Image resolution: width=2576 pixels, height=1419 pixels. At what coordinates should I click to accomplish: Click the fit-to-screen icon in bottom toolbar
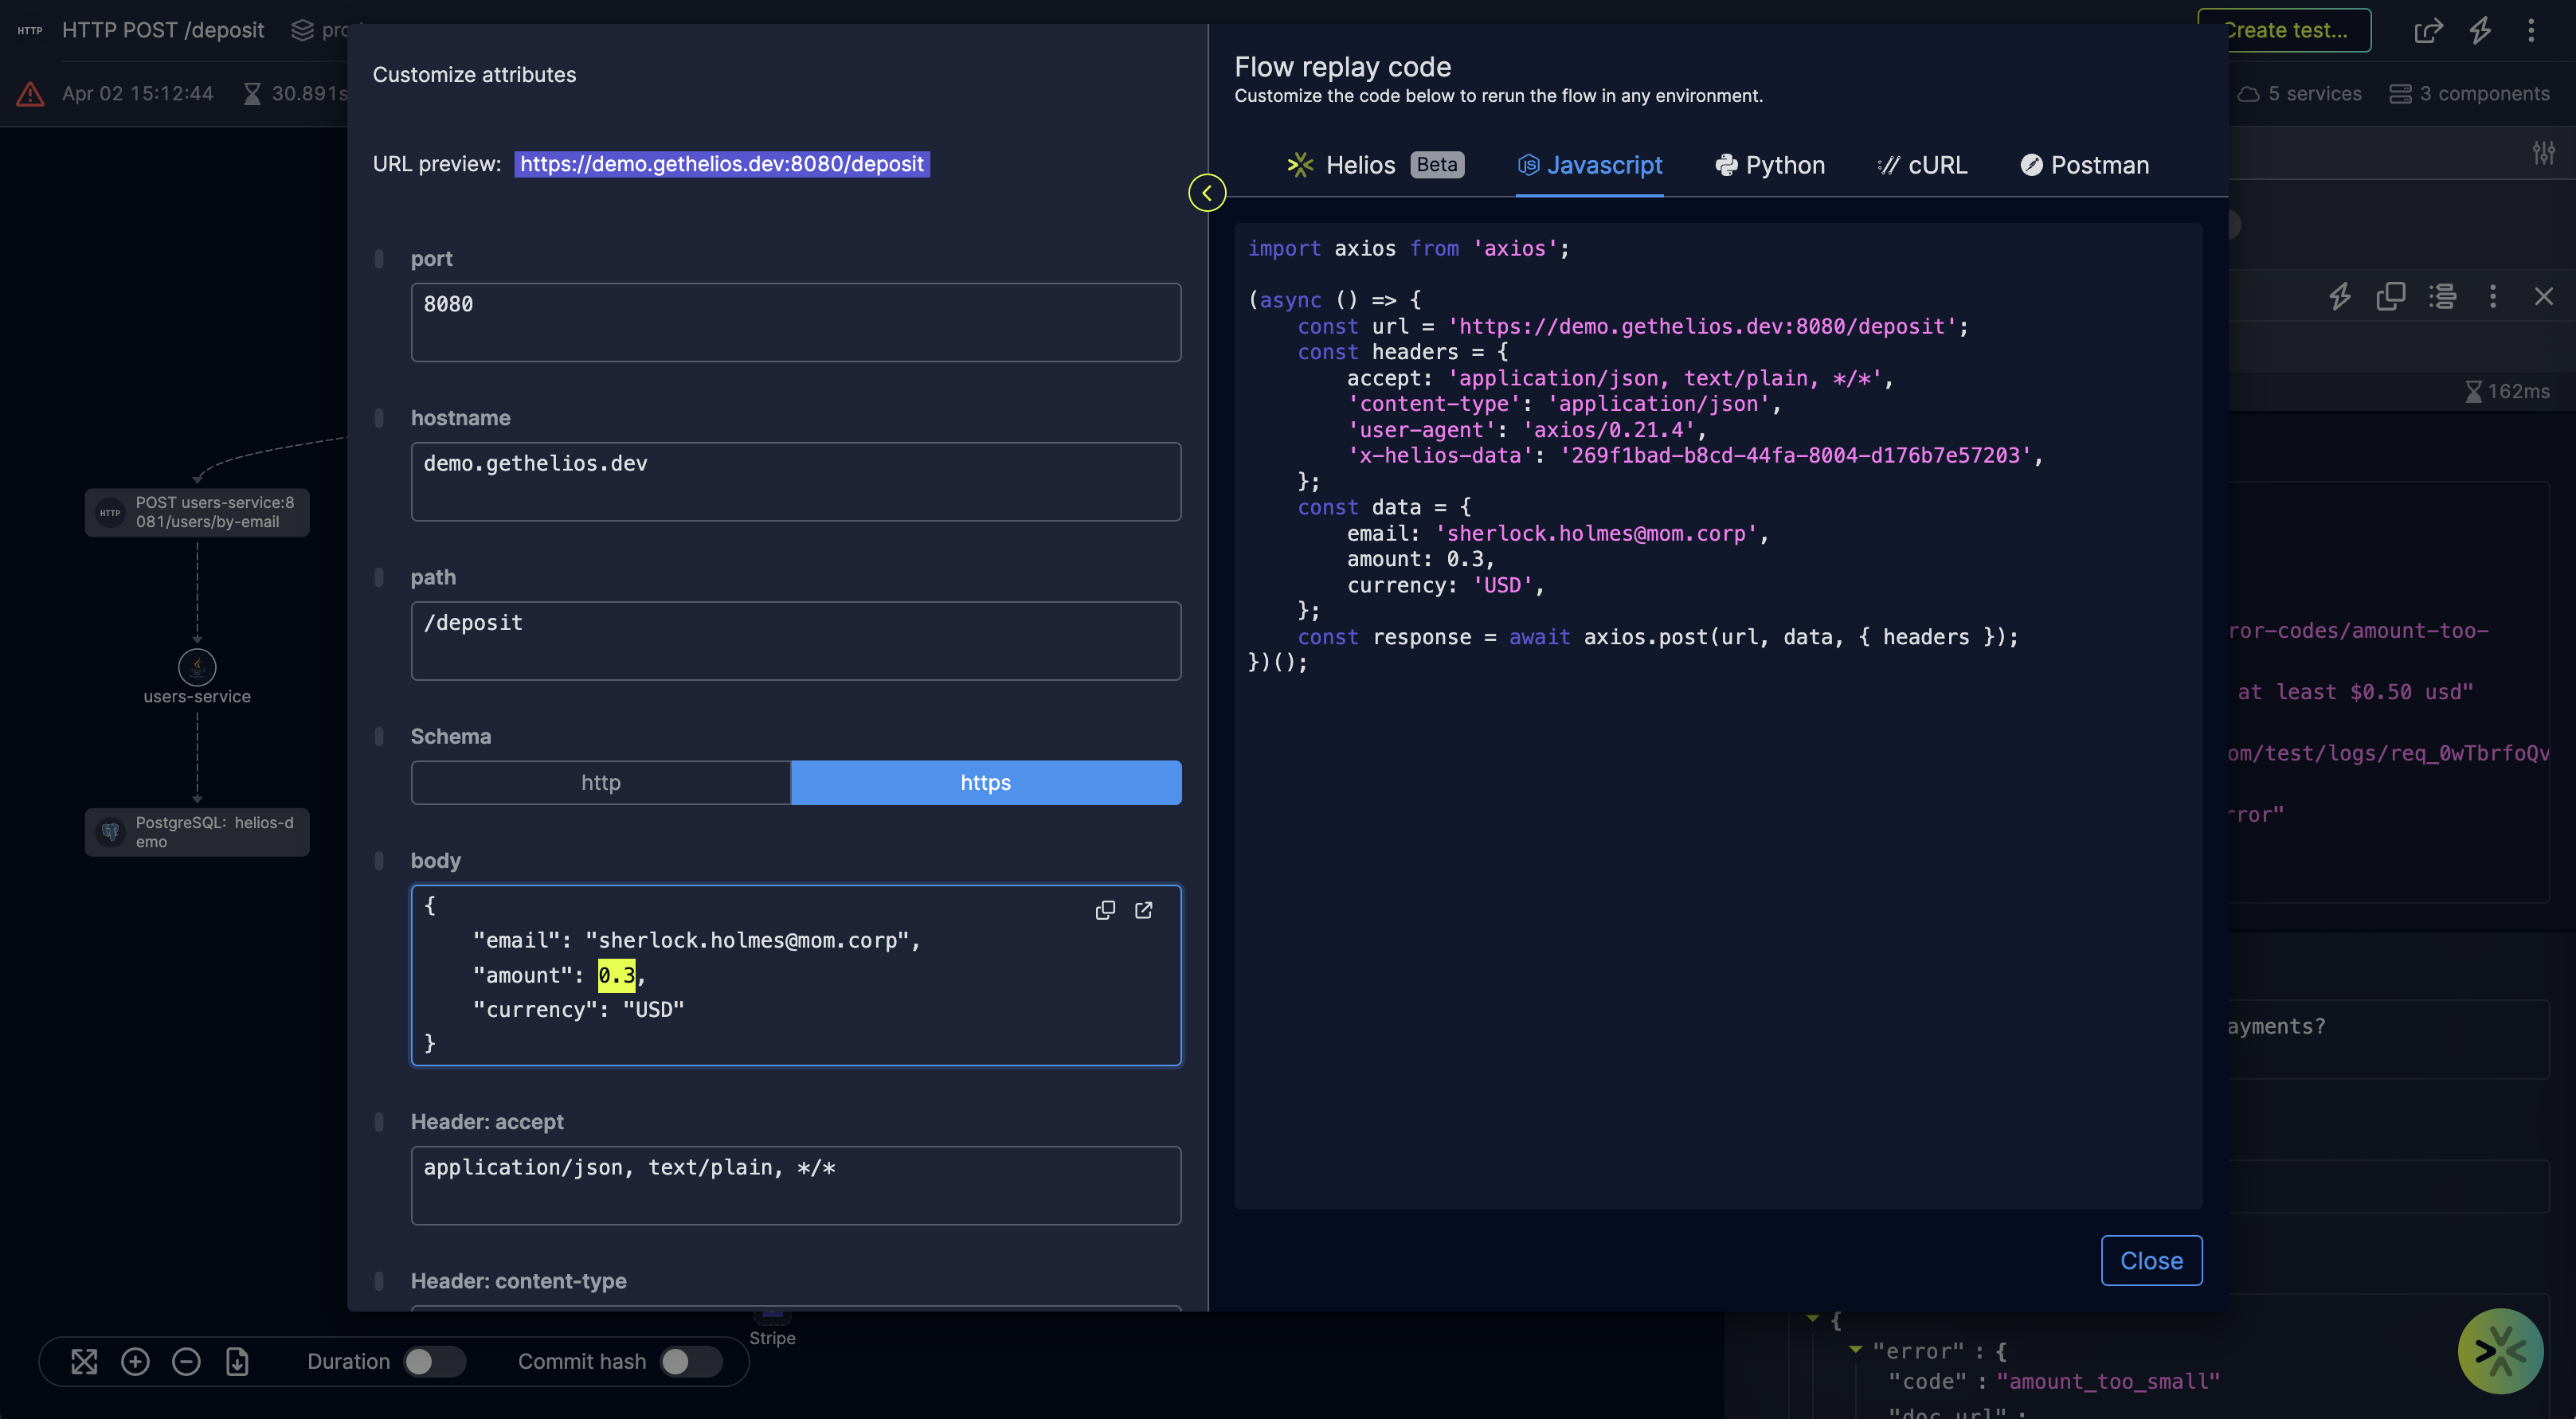pos(84,1361)
